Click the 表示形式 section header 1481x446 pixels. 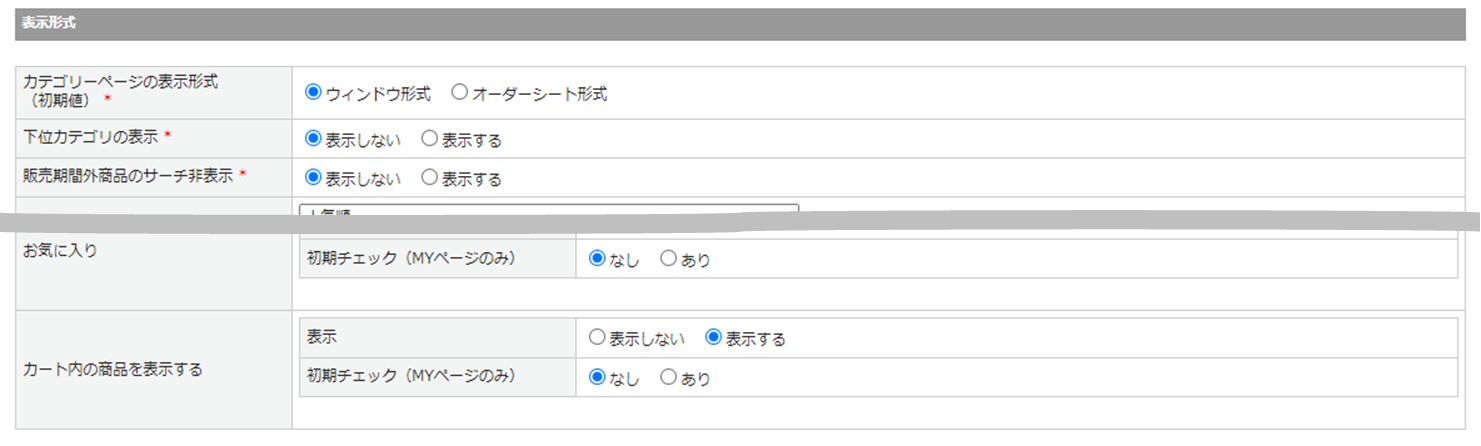(48, 23)
